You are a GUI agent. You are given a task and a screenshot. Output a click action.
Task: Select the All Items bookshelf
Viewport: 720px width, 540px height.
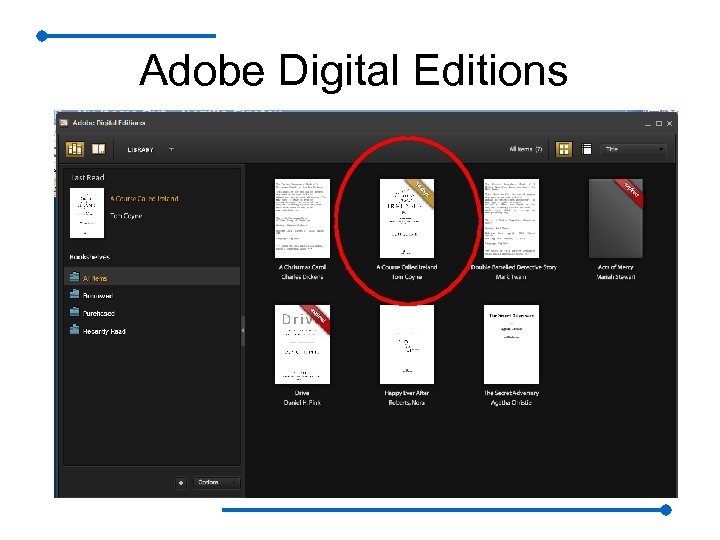pyautogui.click(x=152, y=276)
